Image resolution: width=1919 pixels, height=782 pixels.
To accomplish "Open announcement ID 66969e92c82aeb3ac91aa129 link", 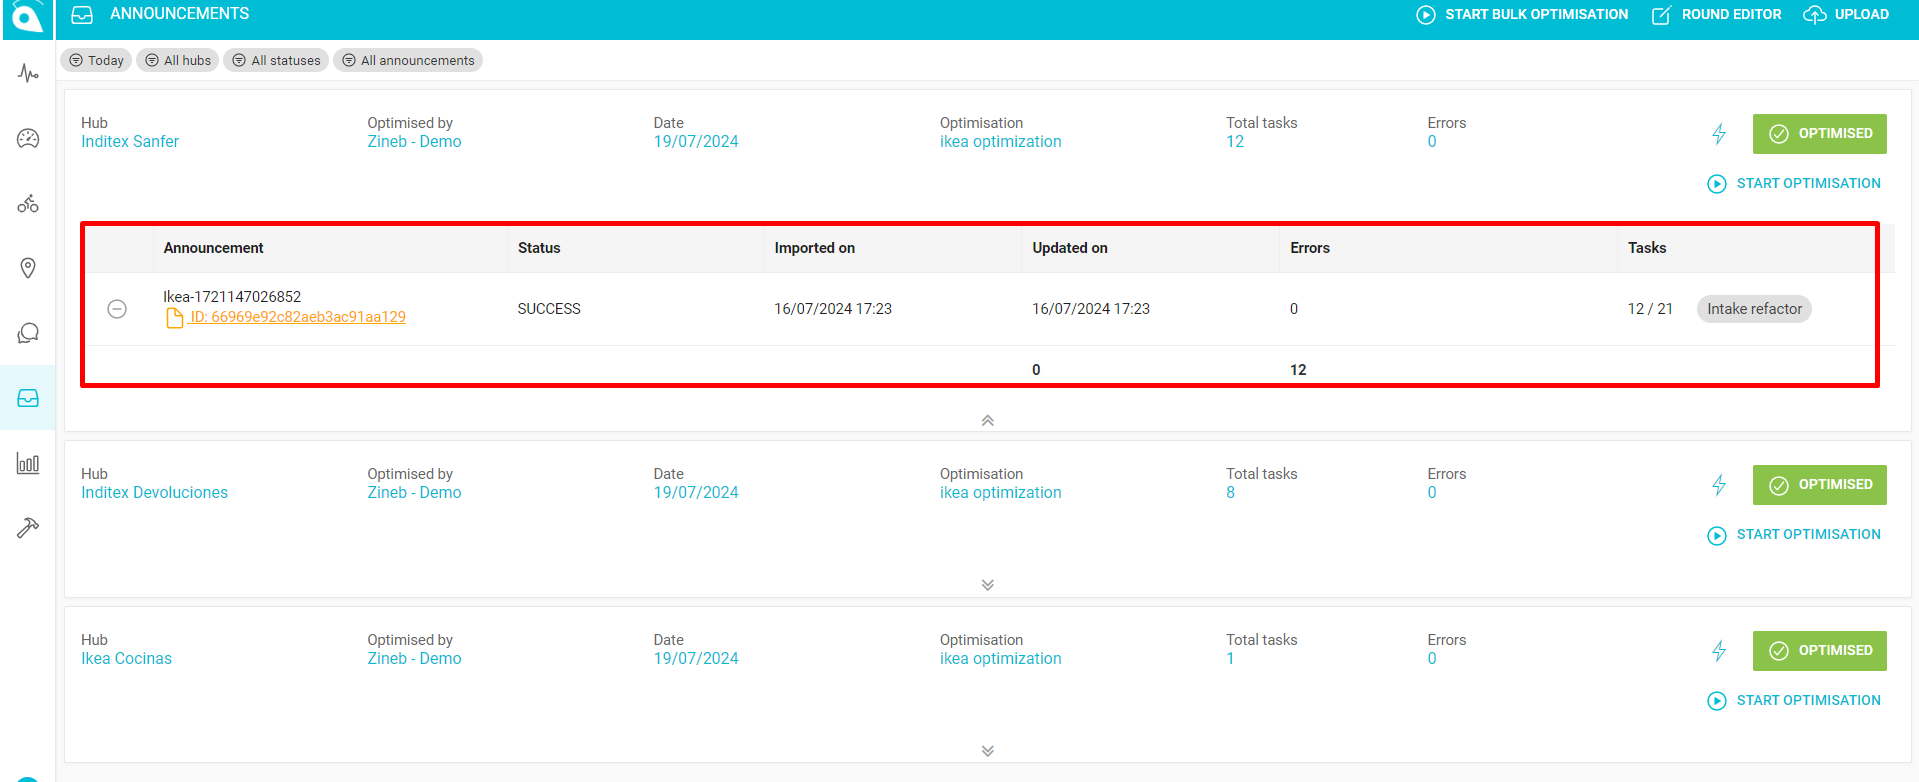I will [298, 317].
